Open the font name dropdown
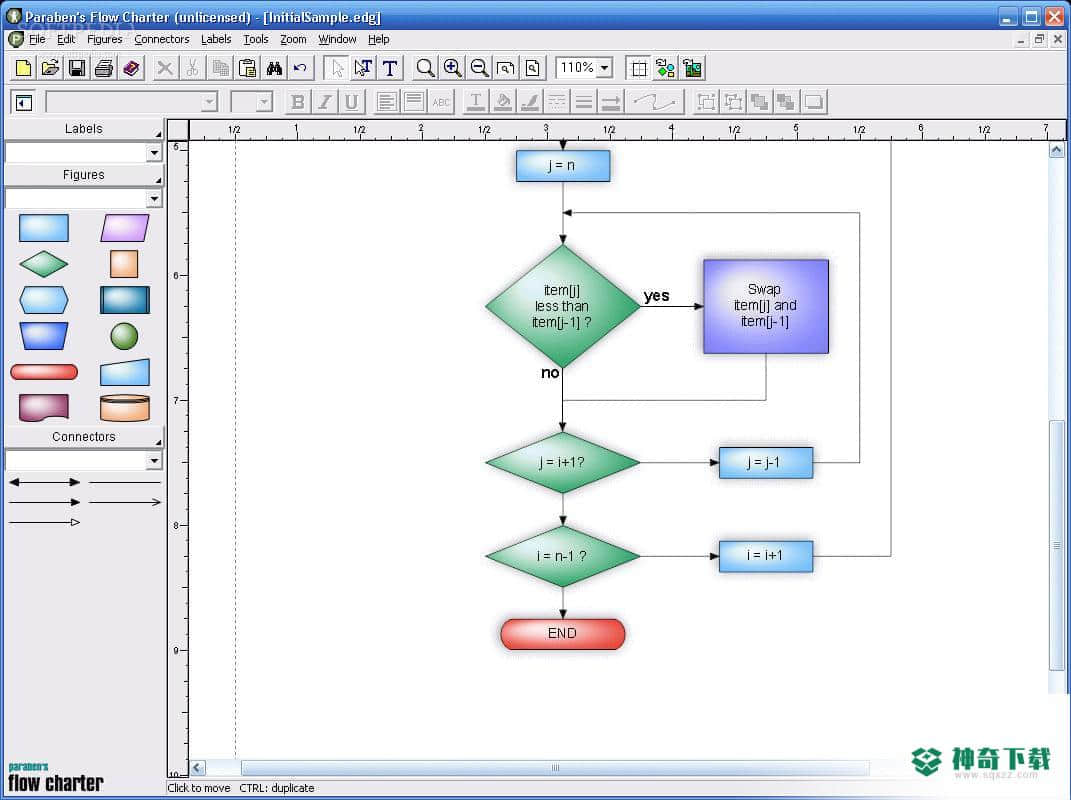This screenshot has width=1071, height=800. [x=209, y=102]
